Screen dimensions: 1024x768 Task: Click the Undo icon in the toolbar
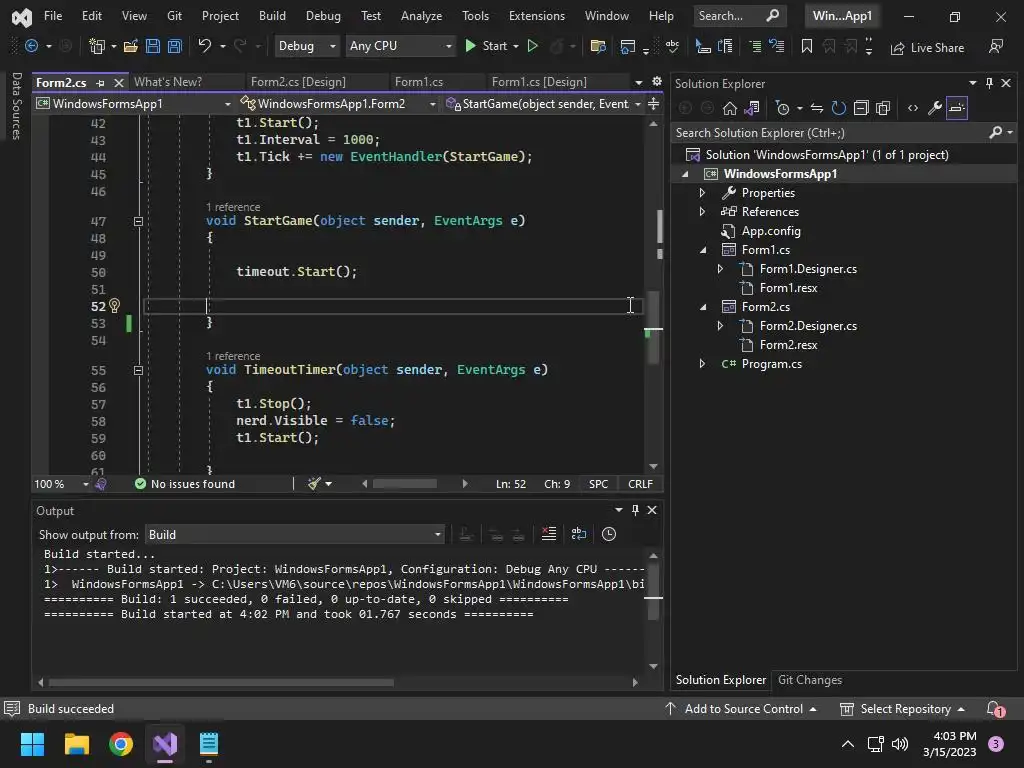205,46
